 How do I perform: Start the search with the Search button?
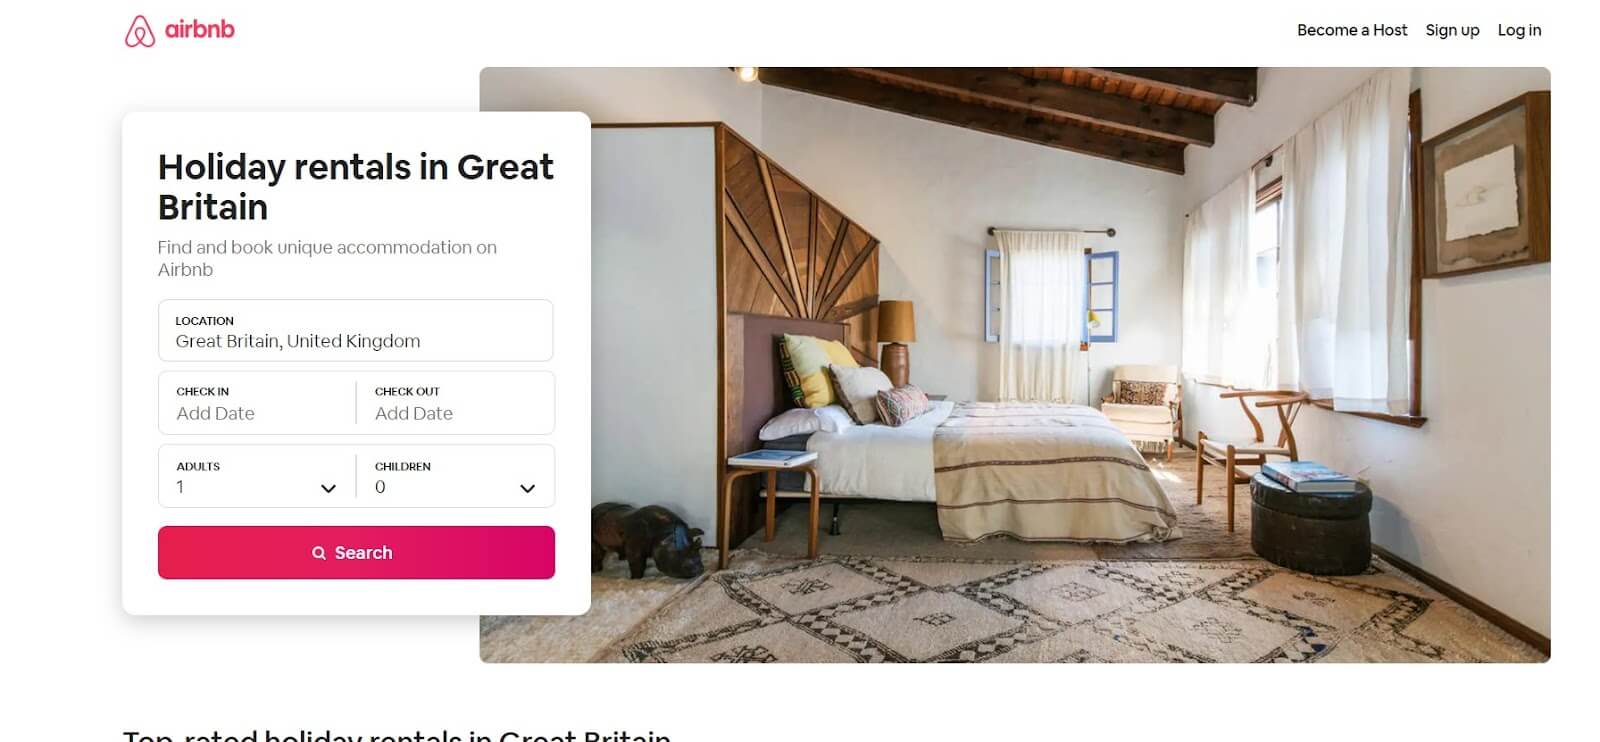point(356,553)
